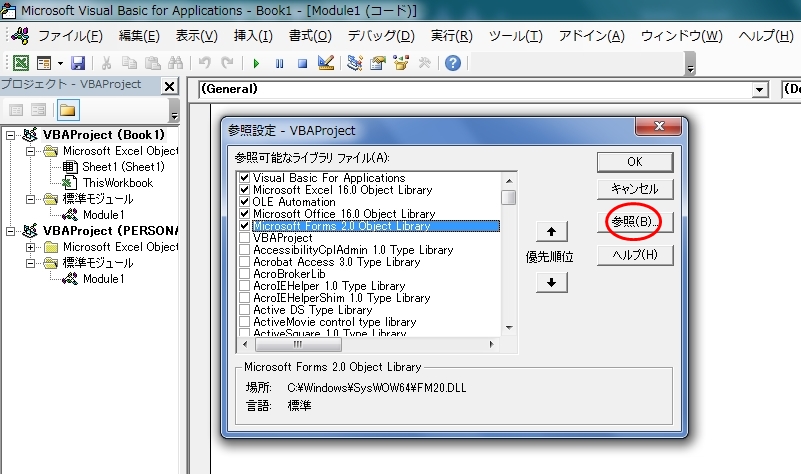801x474 pixels.
Task: Uncheck OLE Automation checkbox
Action: point(244,202)
